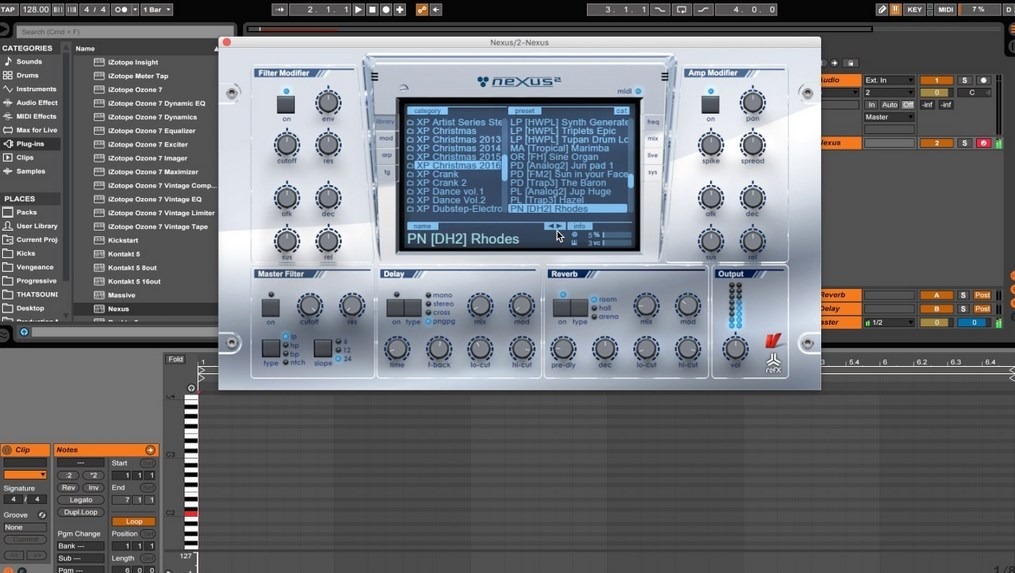1015x573 pixels.
Task: Open the MIDI map mode
Action: pyautogui.click(x=945, y=10)
